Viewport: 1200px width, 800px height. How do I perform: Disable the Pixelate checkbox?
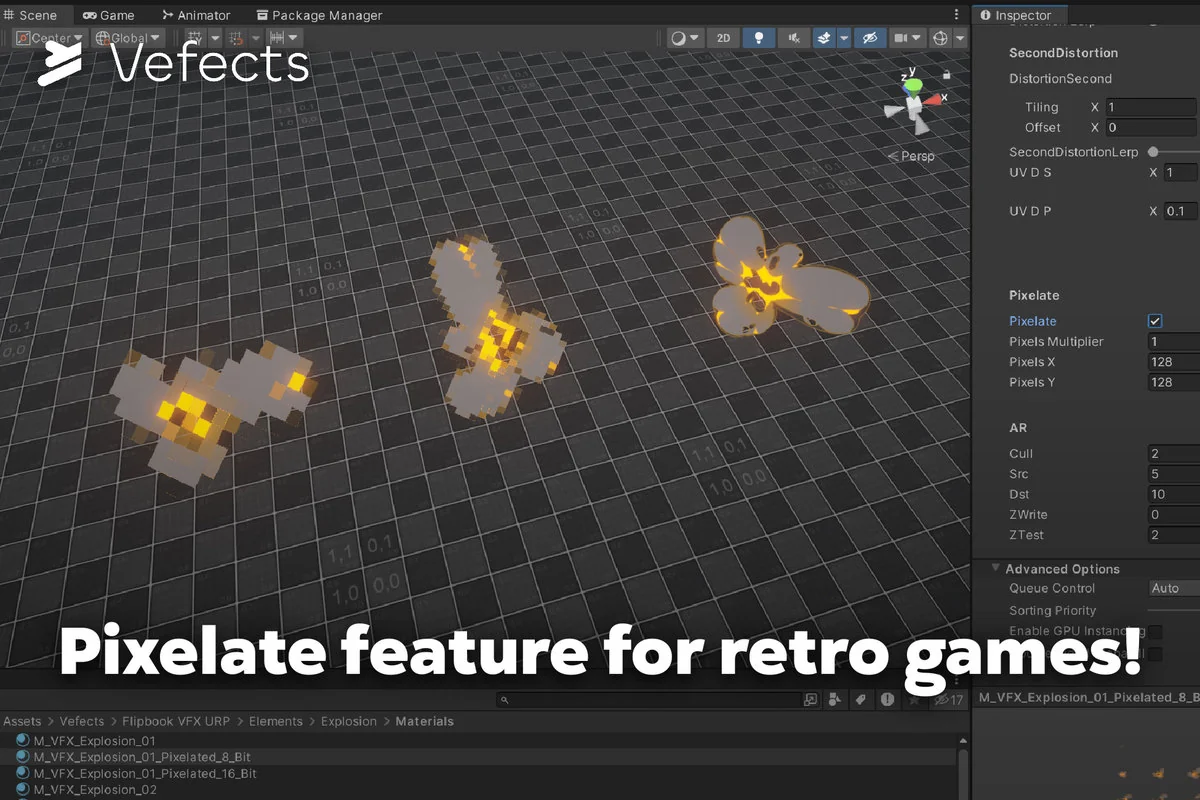click(1155, 321)
